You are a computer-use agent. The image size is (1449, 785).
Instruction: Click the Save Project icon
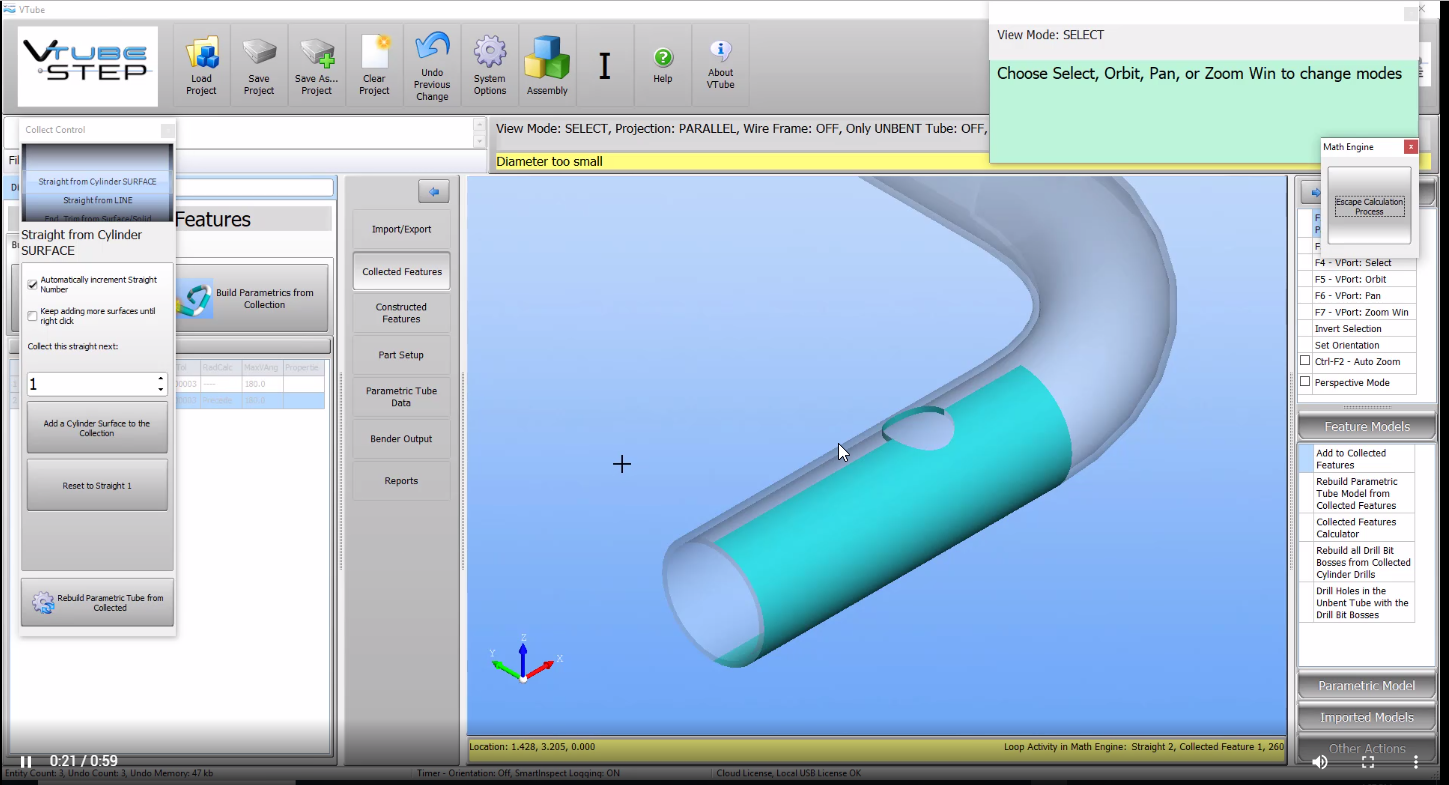[x=259, y=52]
